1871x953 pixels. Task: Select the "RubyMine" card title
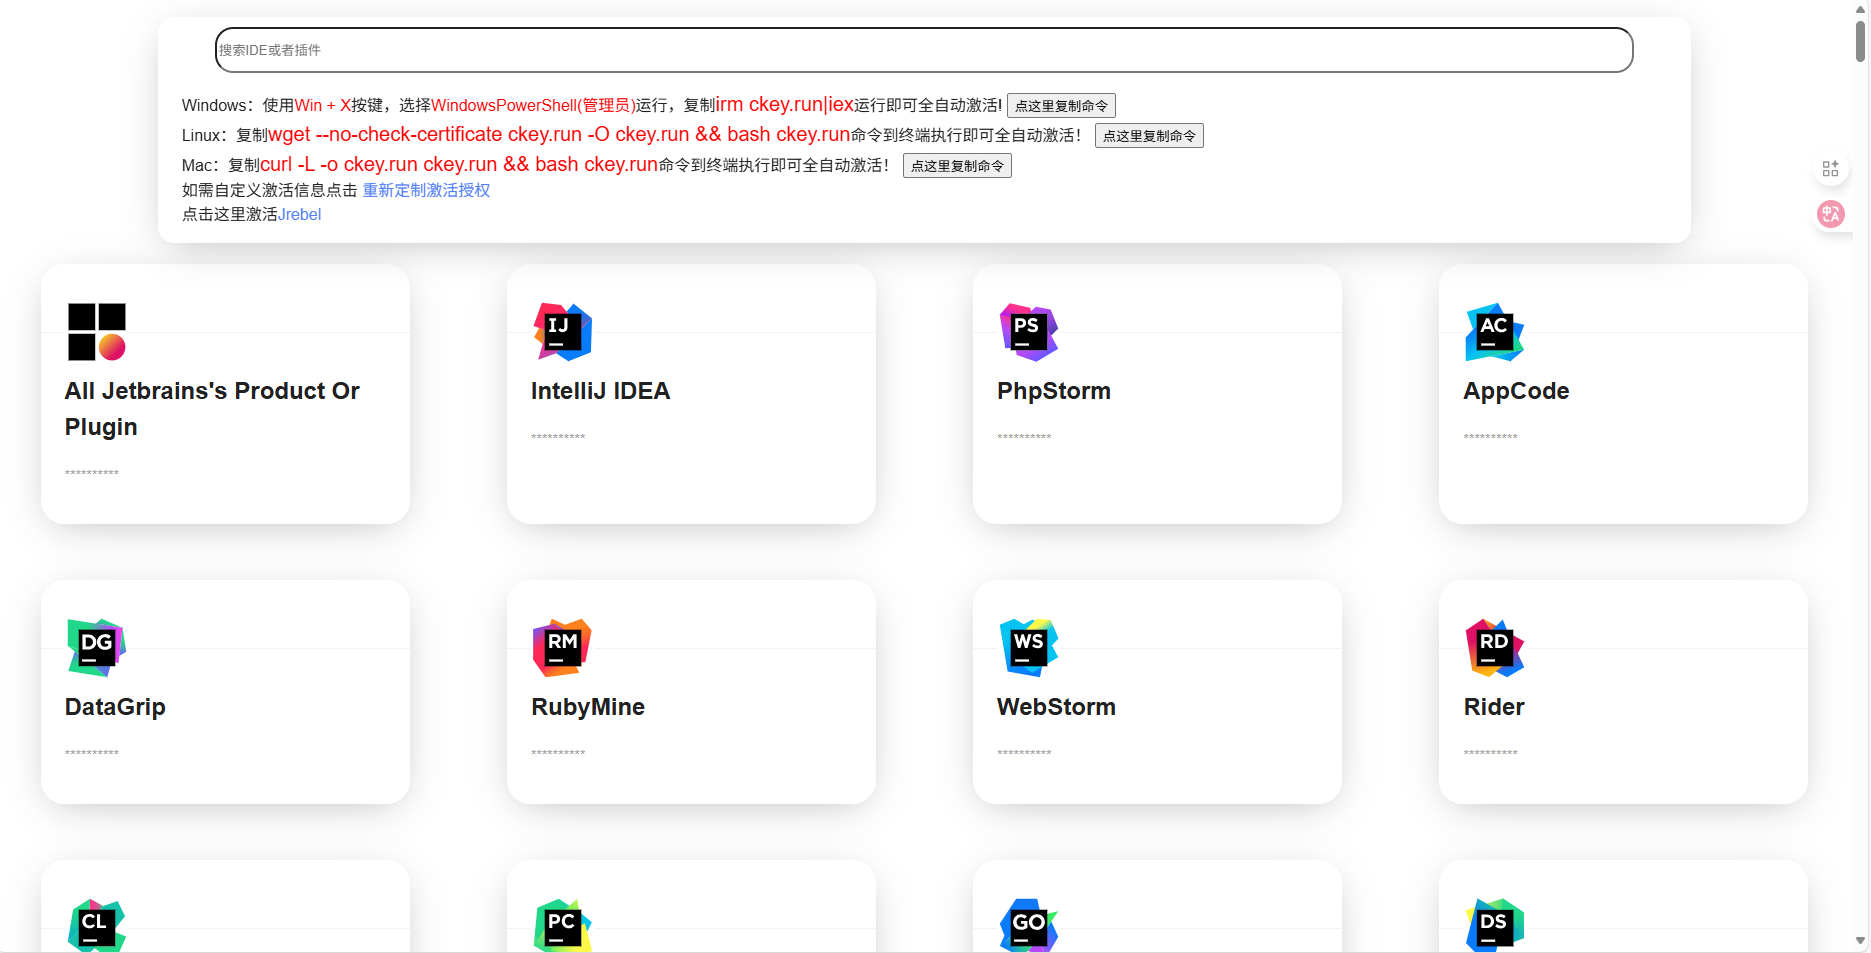(588, 707)
